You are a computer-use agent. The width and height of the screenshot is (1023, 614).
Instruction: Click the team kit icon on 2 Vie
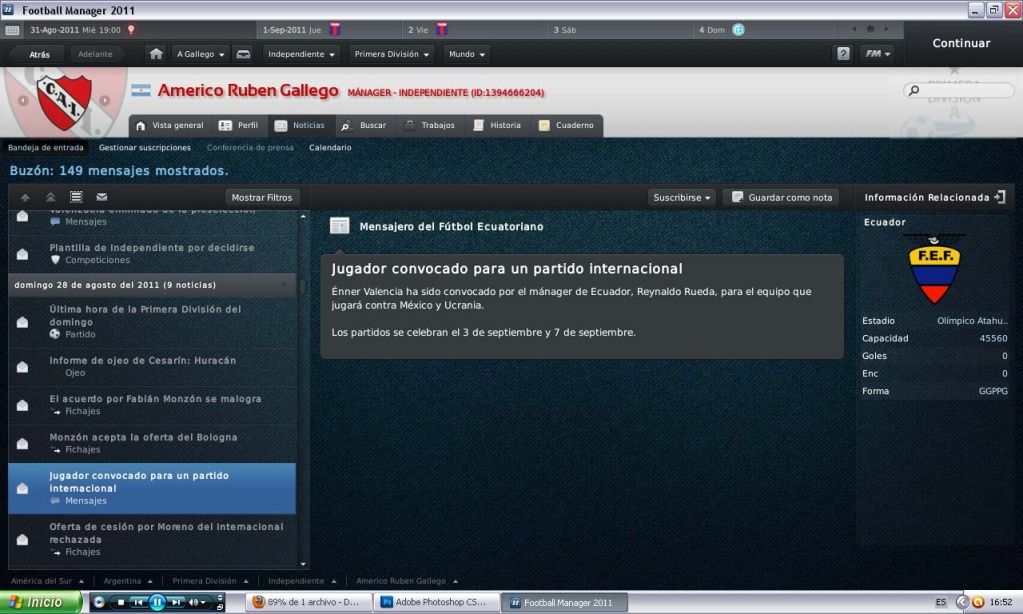click(442, 29)
